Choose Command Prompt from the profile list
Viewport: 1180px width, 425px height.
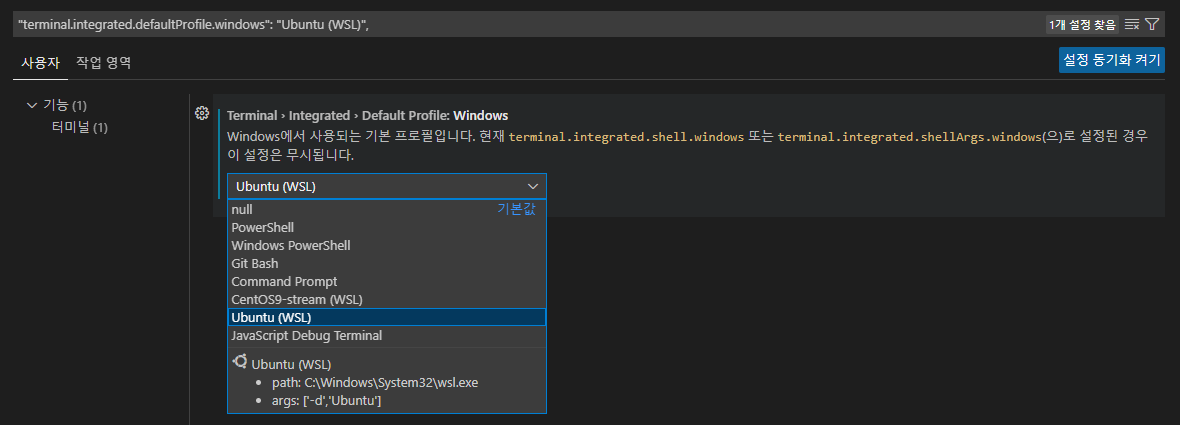(x=387, y=281)
